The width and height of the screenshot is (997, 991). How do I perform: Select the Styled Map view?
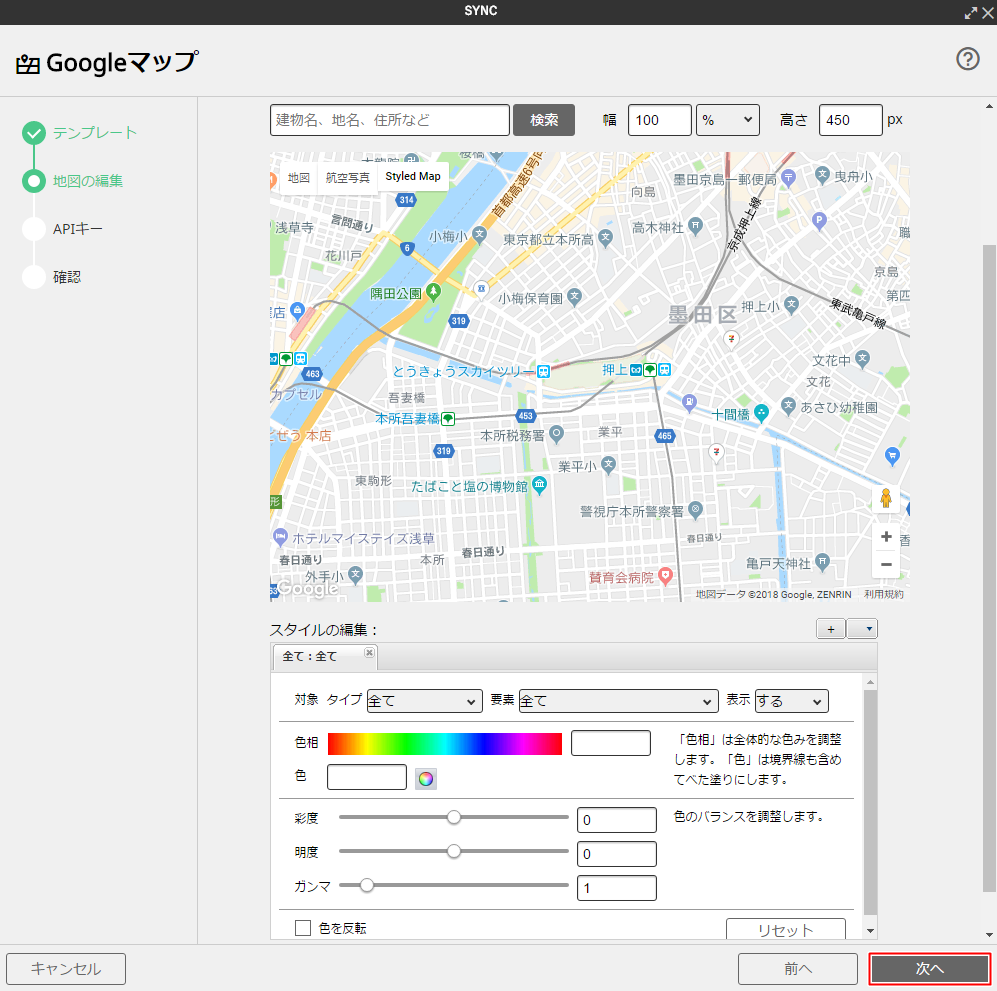tap(413, 176)
